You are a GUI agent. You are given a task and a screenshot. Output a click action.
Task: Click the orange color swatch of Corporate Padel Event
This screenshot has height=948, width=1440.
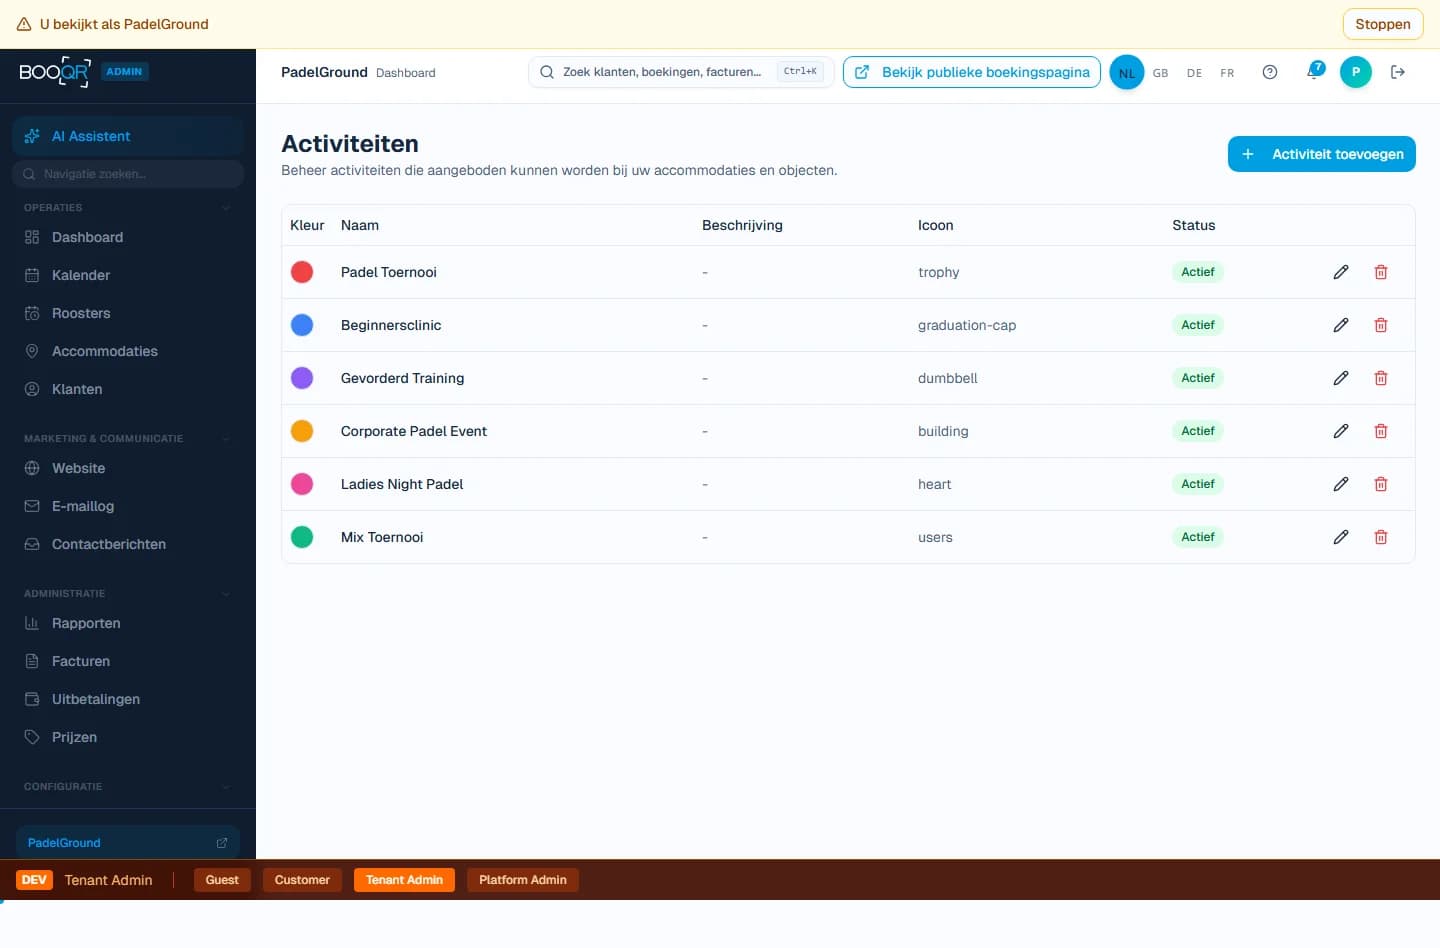coord(303,431)
